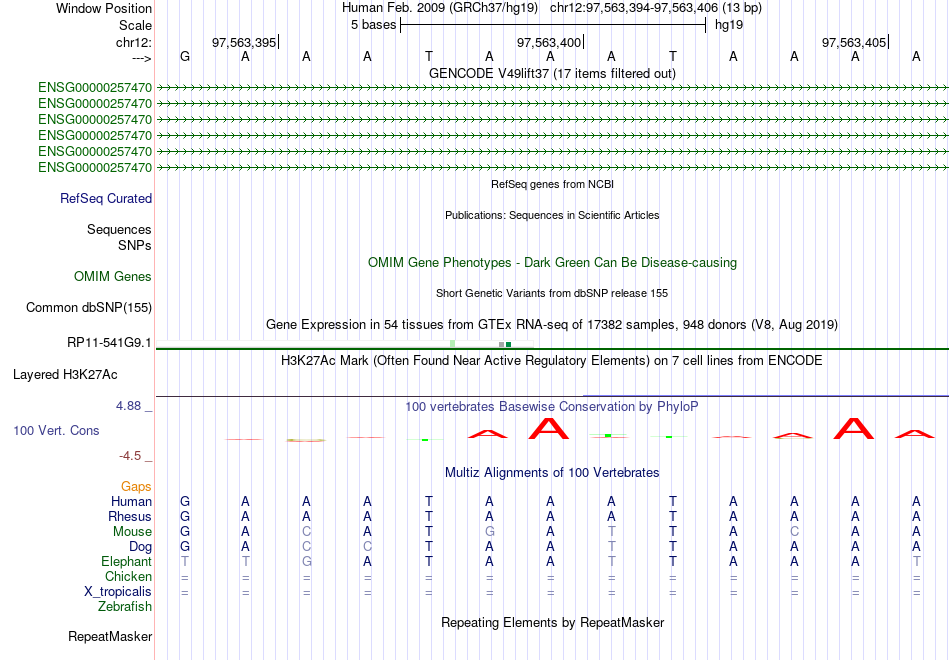The image size is (950, 660).
Task: Click the RefSeq genes from NCBI title
Action: click(552, 184)
